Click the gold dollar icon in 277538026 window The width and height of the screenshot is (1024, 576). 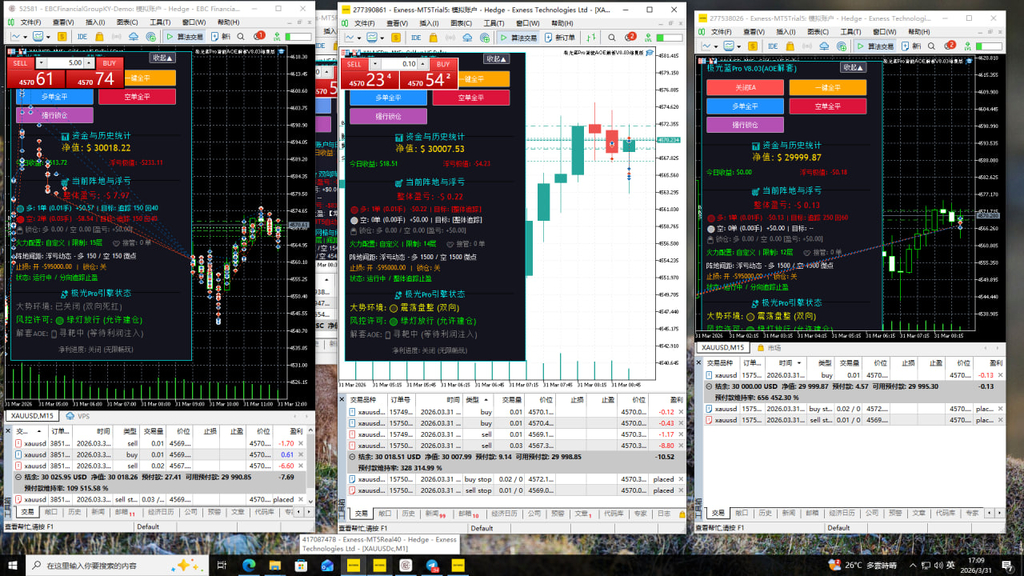pos(752,46)
